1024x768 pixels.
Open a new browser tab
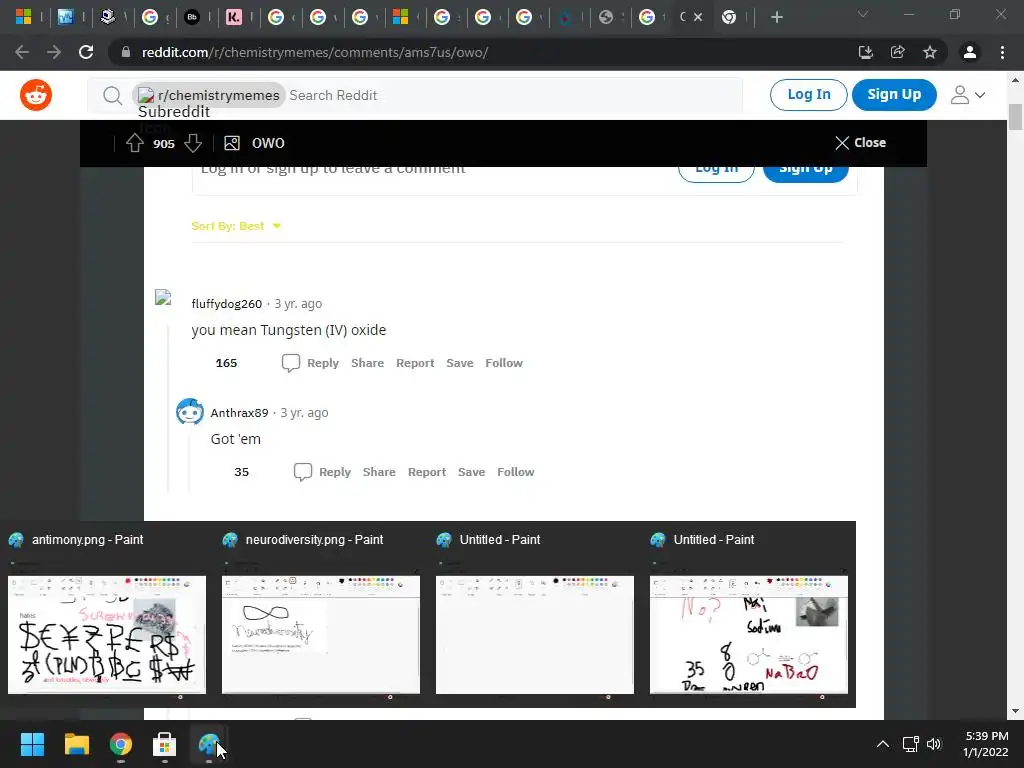[x=776, y=17]
